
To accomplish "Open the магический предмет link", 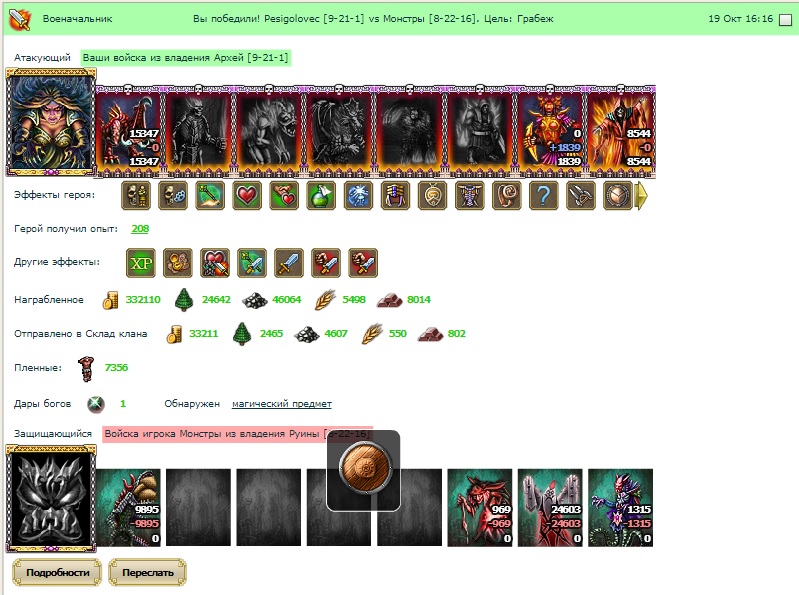I will [x=282, y=404].
